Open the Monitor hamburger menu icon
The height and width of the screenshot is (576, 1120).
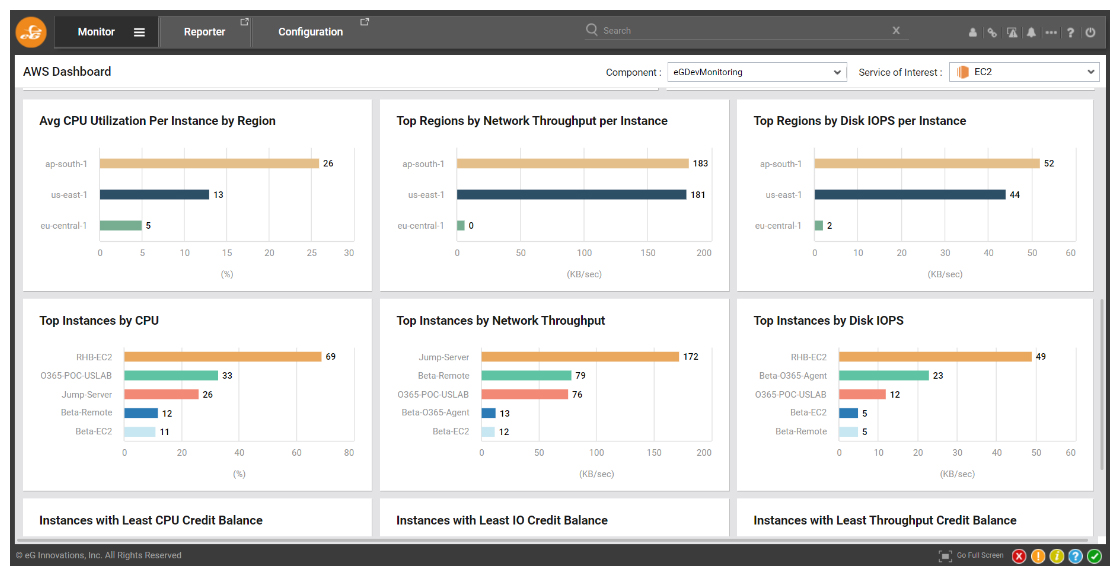pos(139,32)
